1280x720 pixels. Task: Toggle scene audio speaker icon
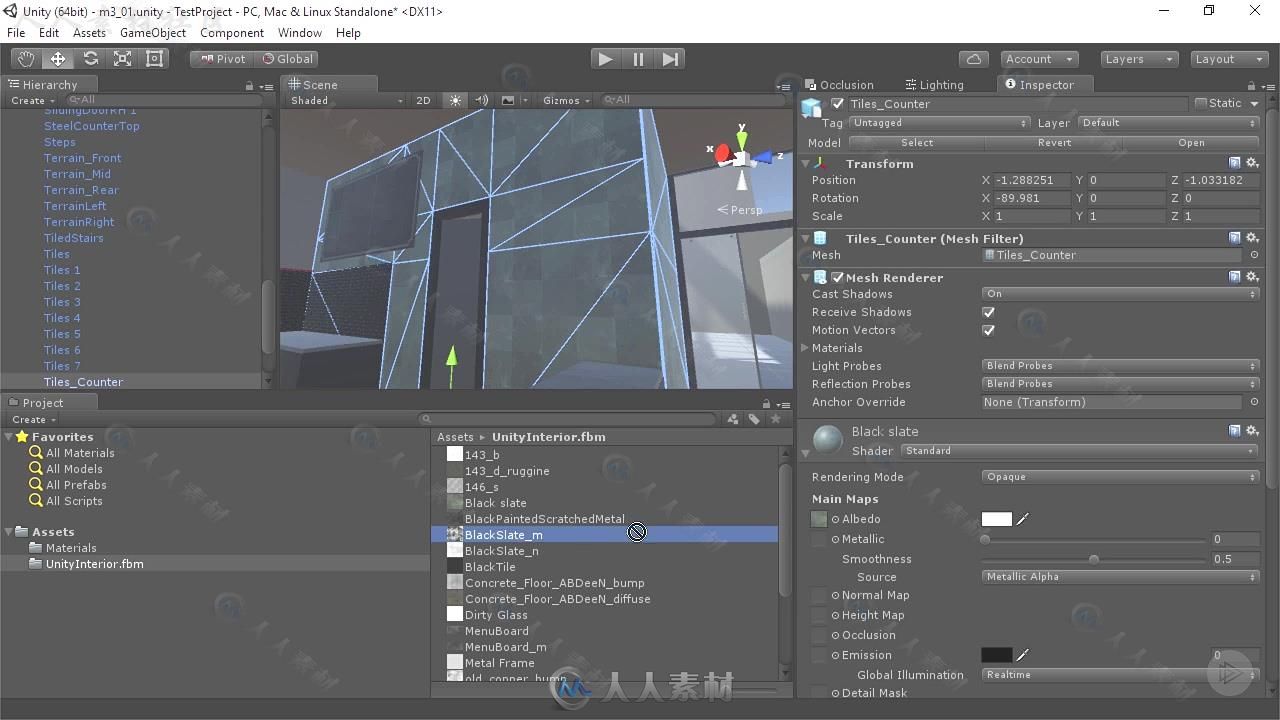482,100
